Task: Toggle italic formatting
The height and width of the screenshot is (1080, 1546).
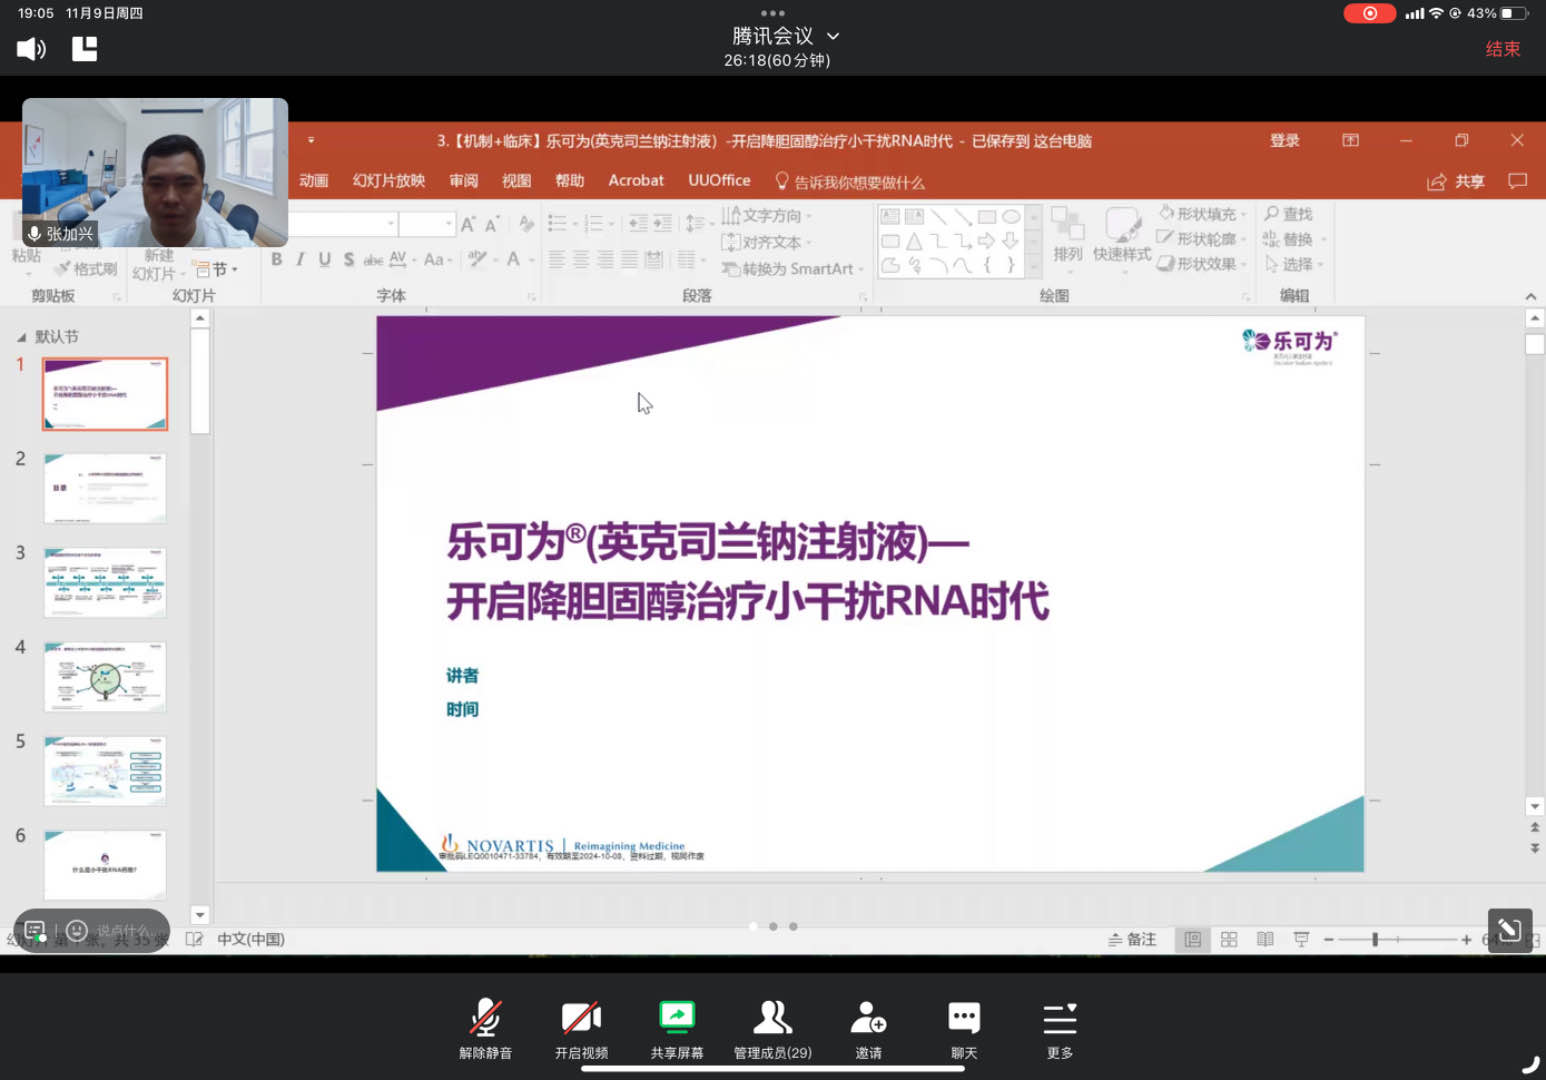Action: (300, 260)
